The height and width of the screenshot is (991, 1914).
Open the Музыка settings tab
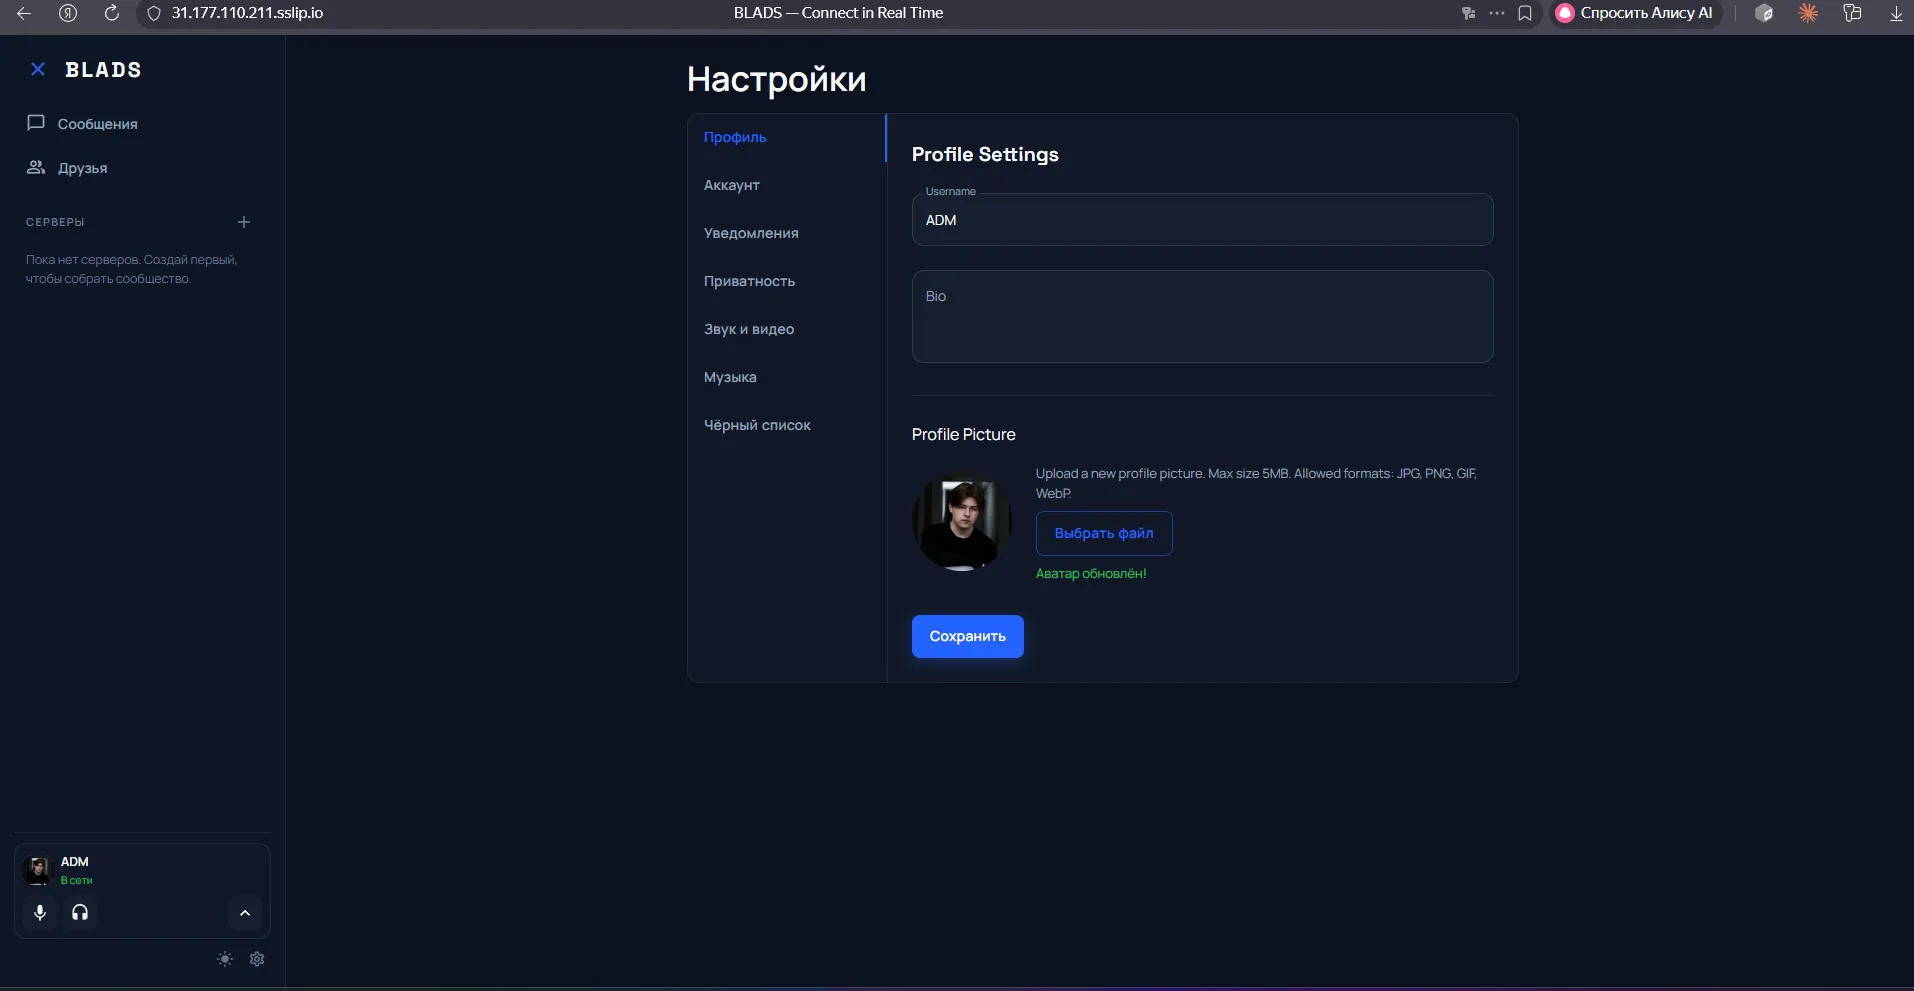[x=786, y=377]
